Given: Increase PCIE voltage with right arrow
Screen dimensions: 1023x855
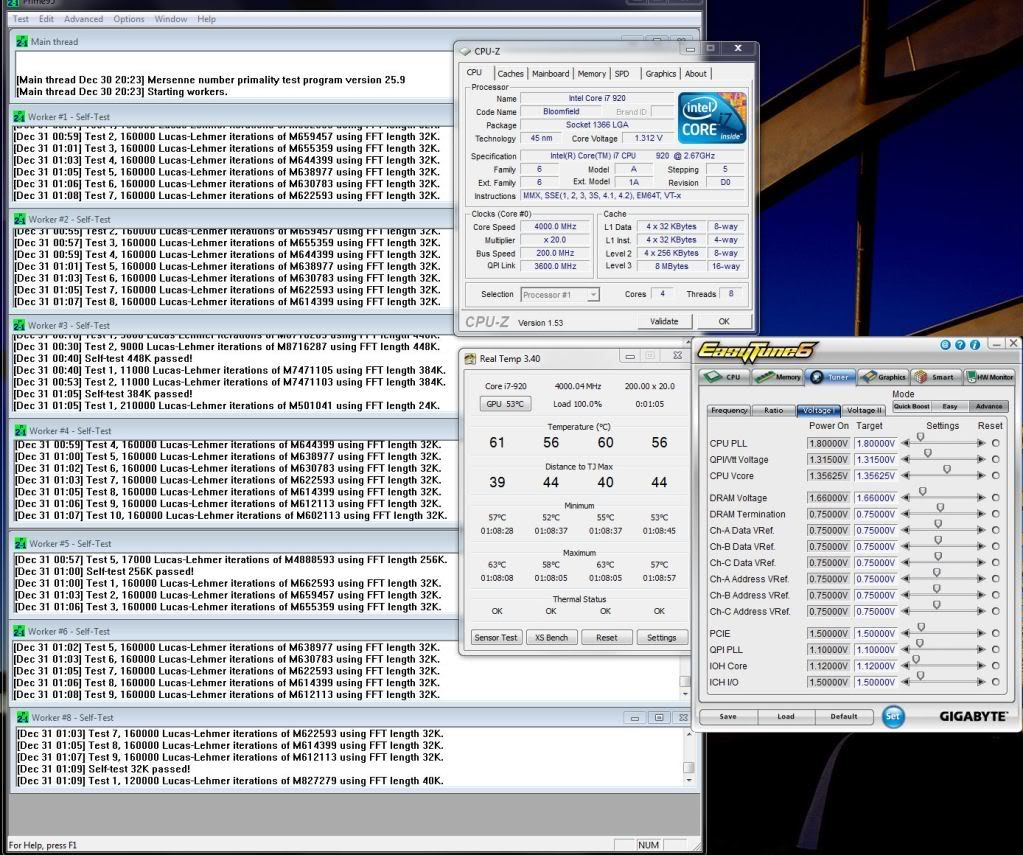Looking at the screenshot, I should point(981,633).
